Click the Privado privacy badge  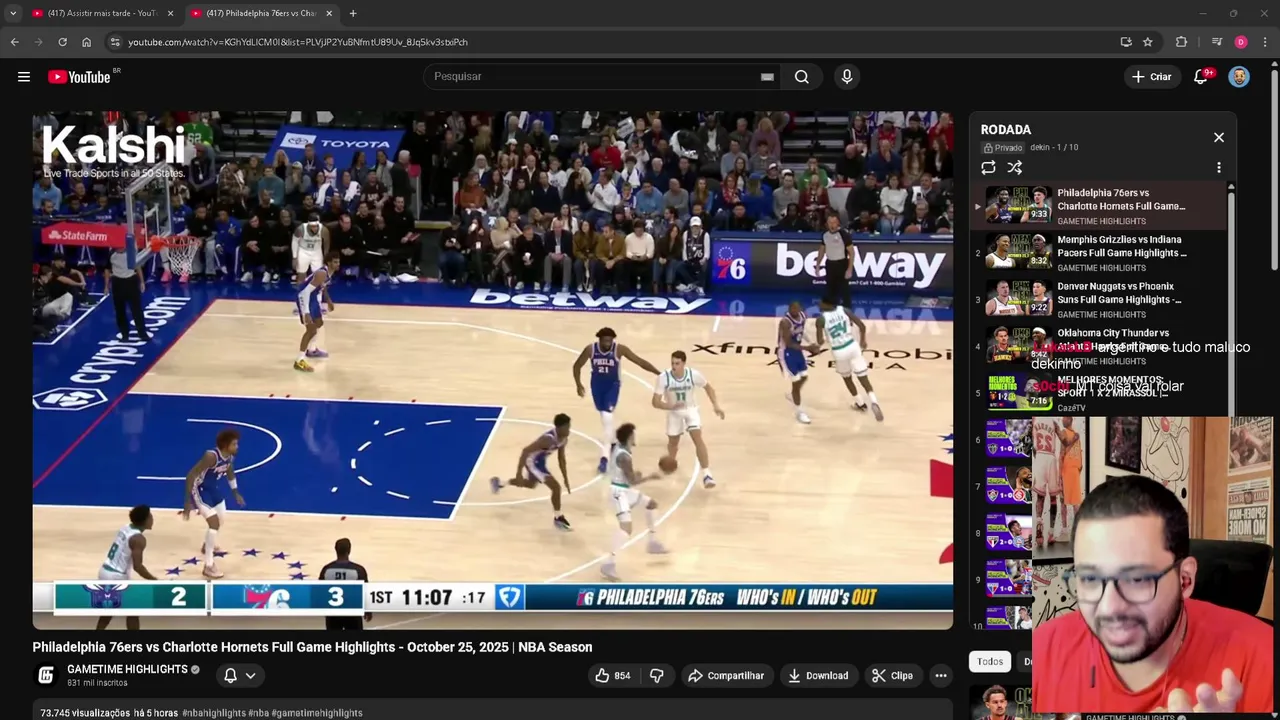point(1003,148)
